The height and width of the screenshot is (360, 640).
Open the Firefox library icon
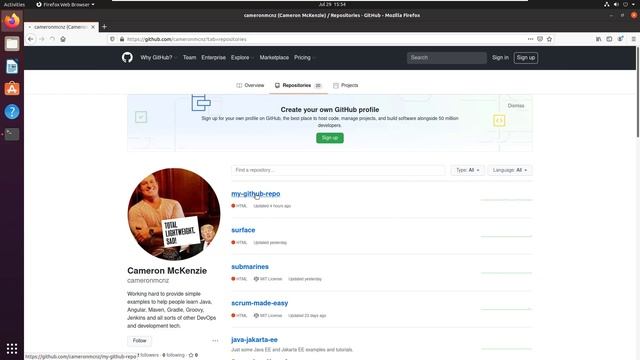point(598,39)
